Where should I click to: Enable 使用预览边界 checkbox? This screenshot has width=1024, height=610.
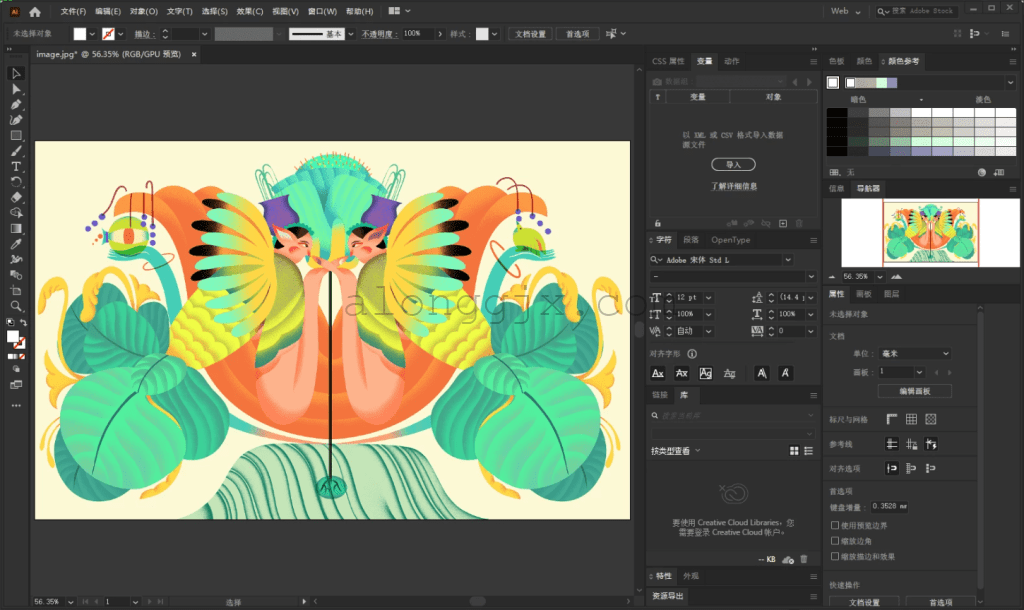pos(835,525)
